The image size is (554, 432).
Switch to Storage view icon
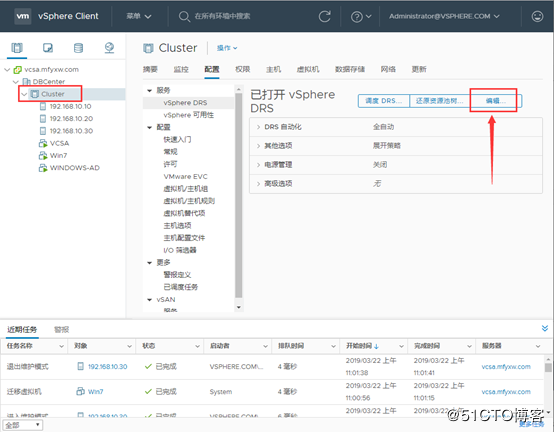tap(78, 48)
